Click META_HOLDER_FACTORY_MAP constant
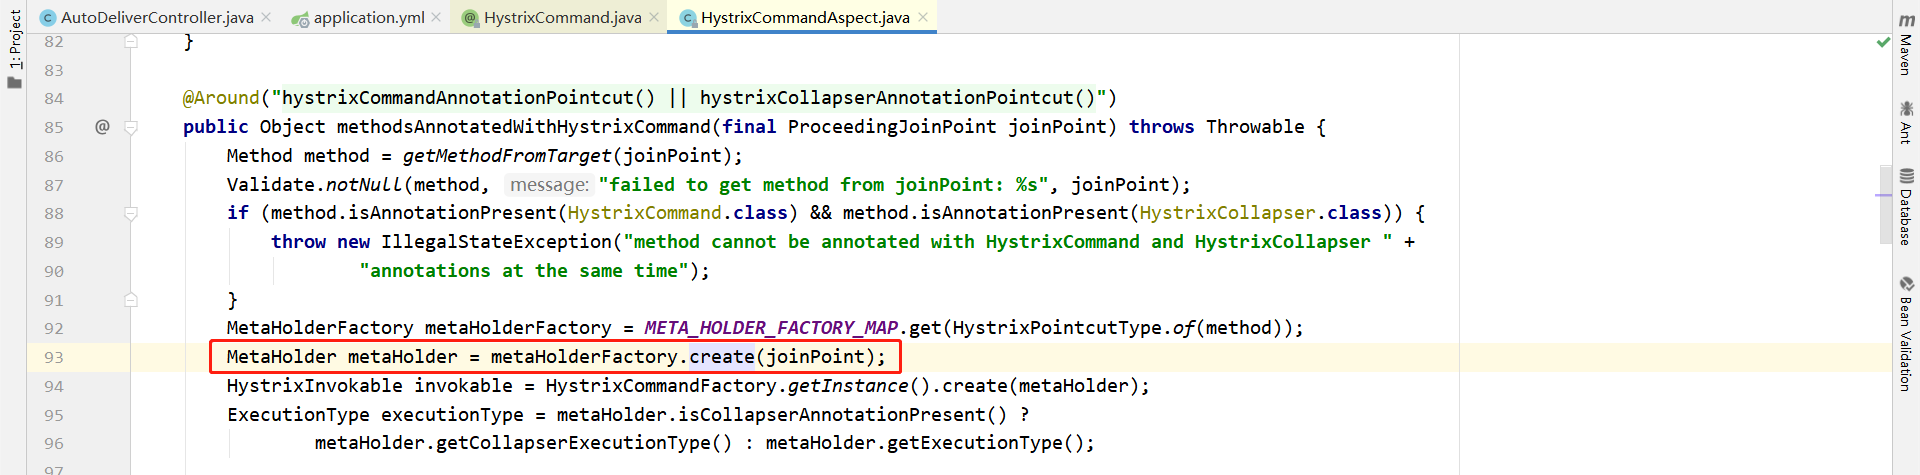 pyautogui.click(x=771, y=328)
